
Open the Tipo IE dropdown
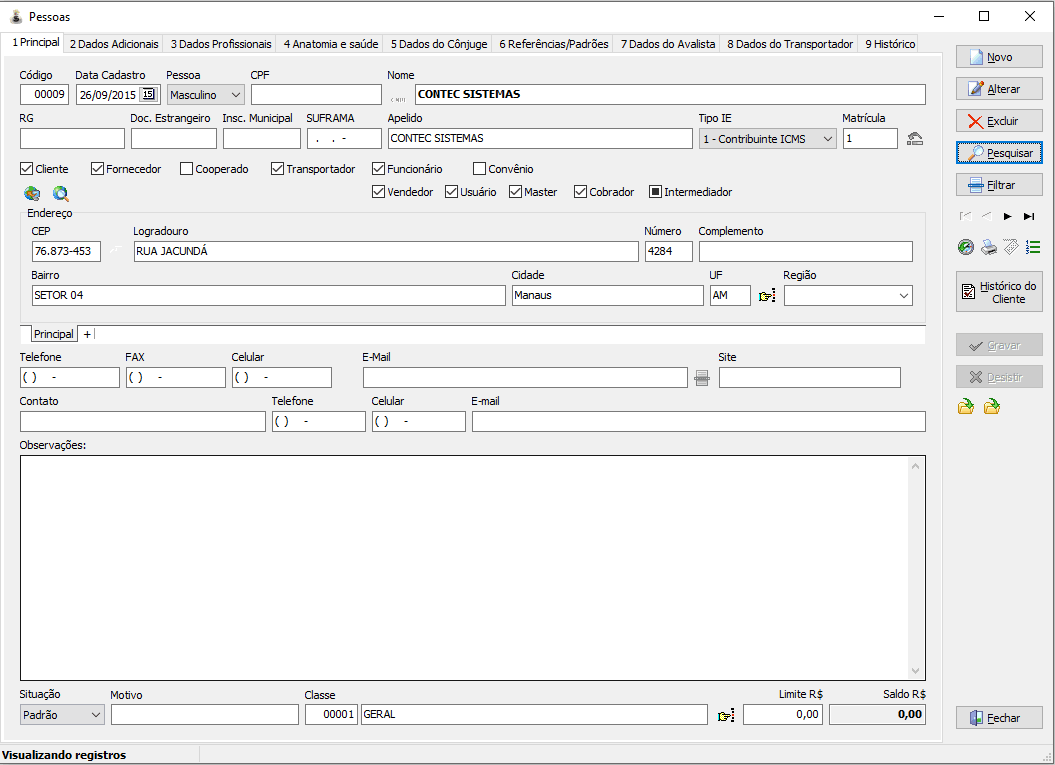(768, 139)
